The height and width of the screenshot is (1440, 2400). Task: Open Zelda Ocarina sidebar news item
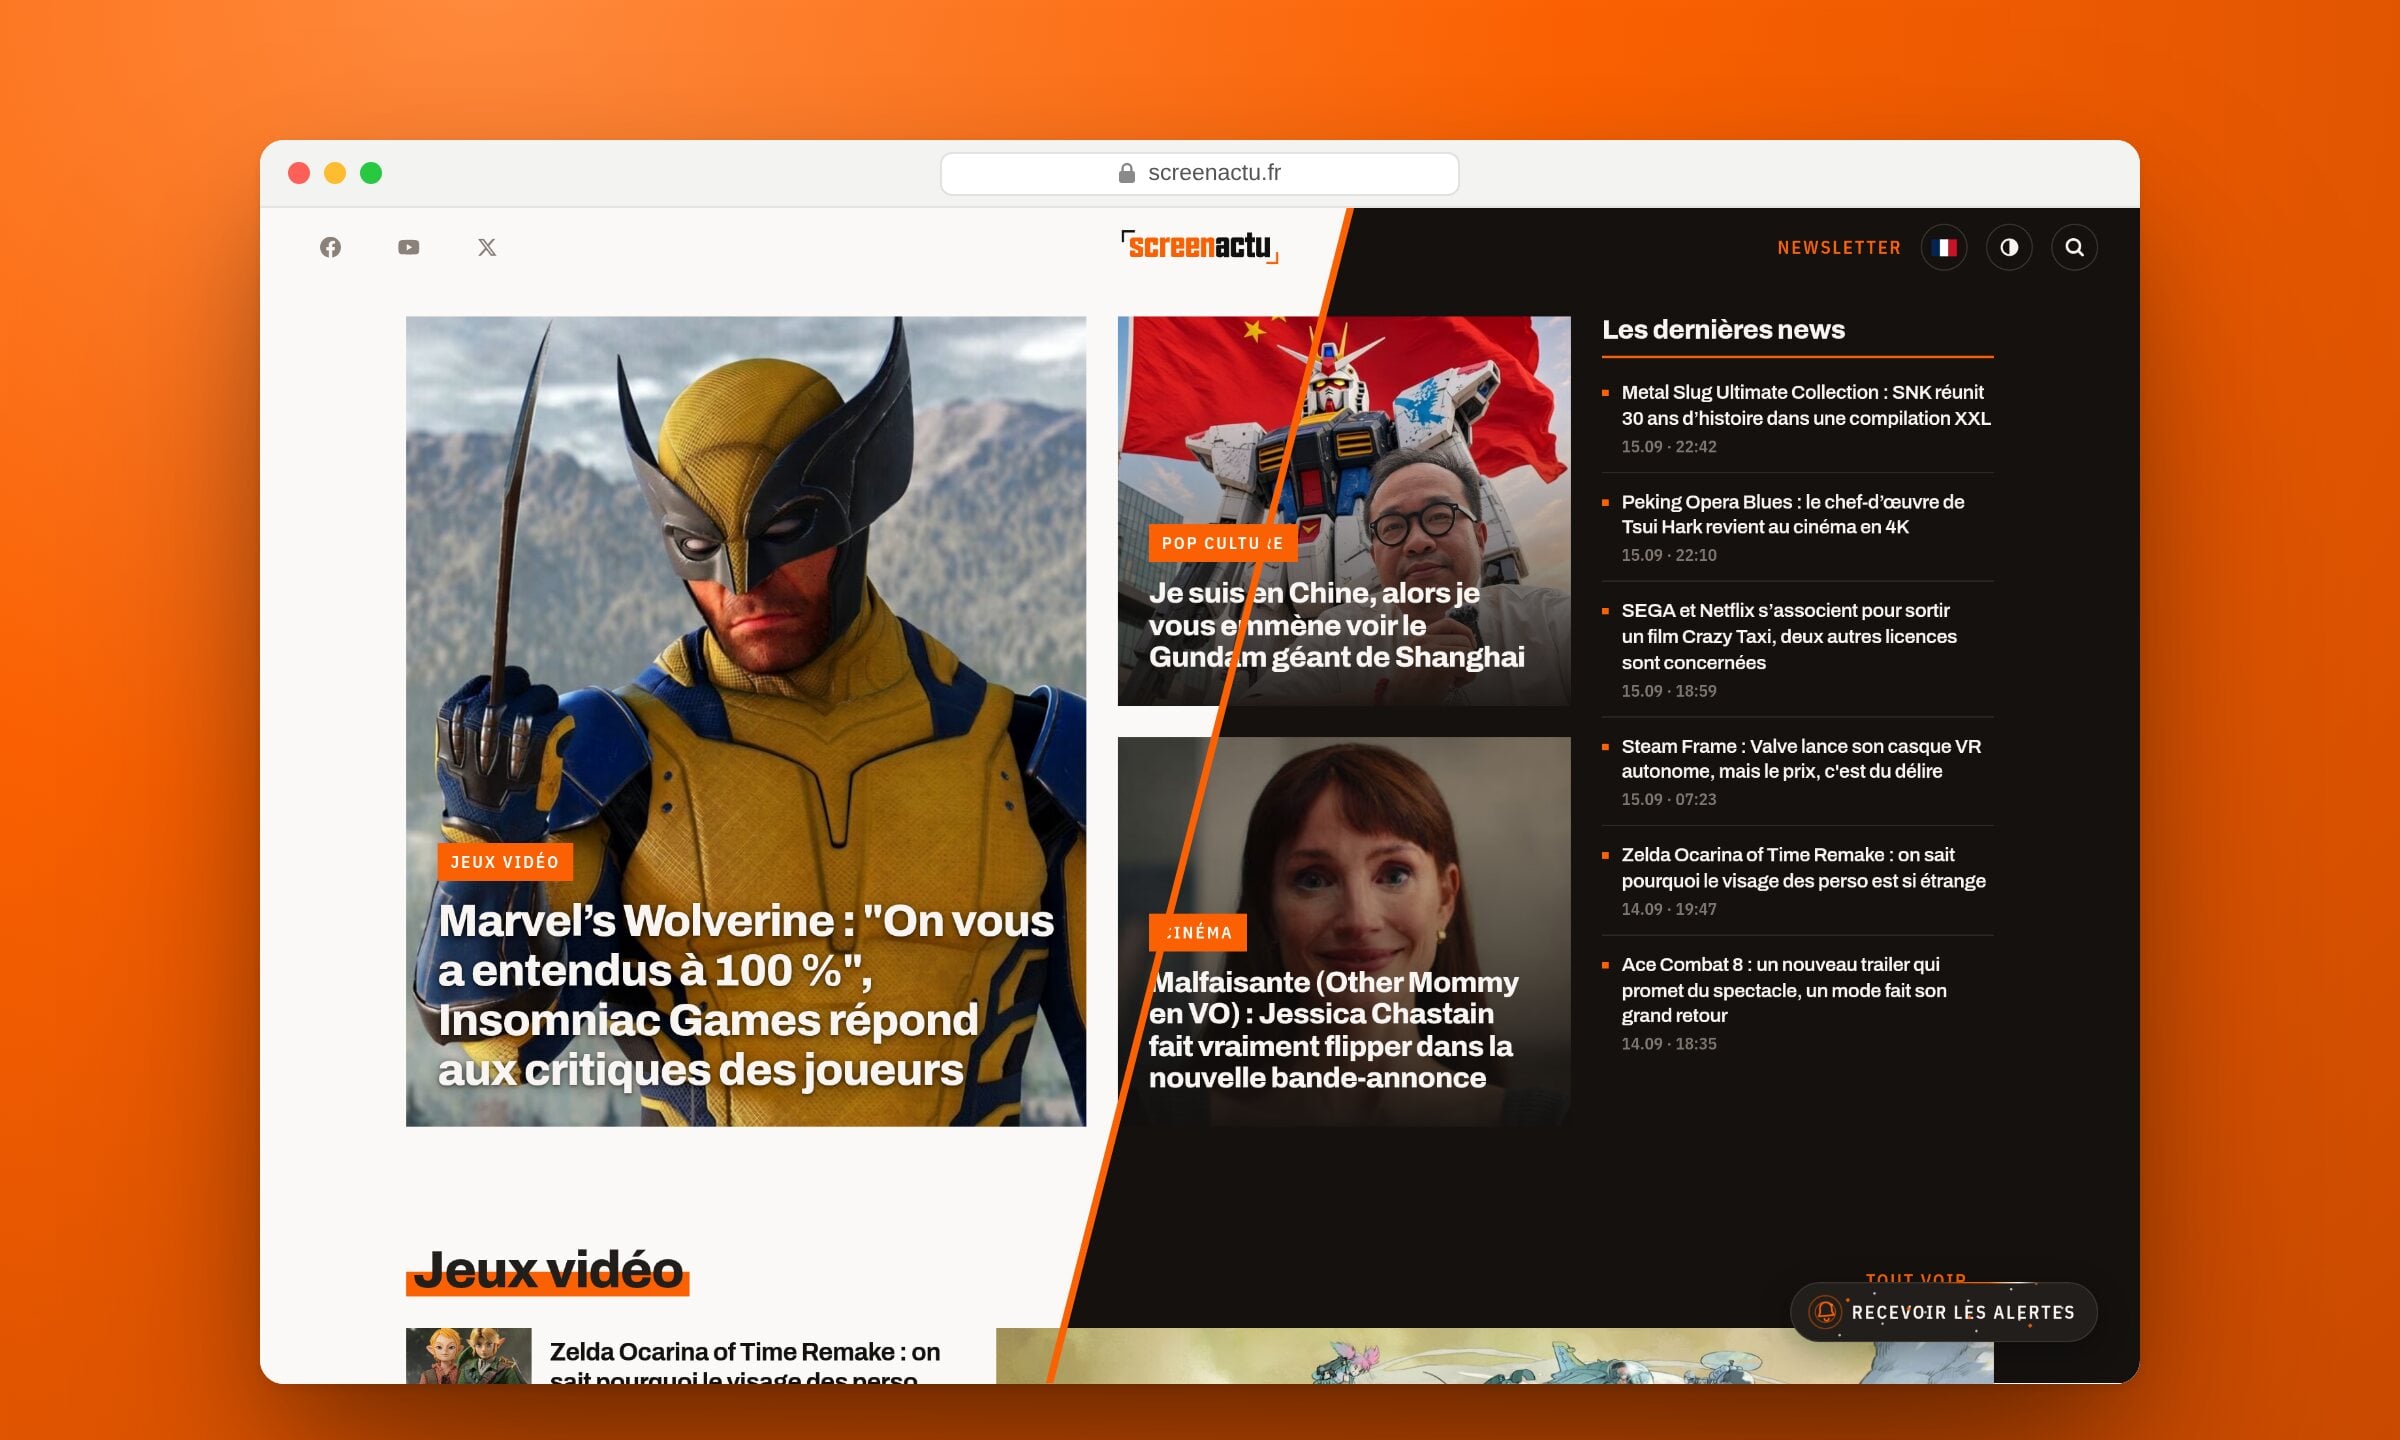point(1803,867)
